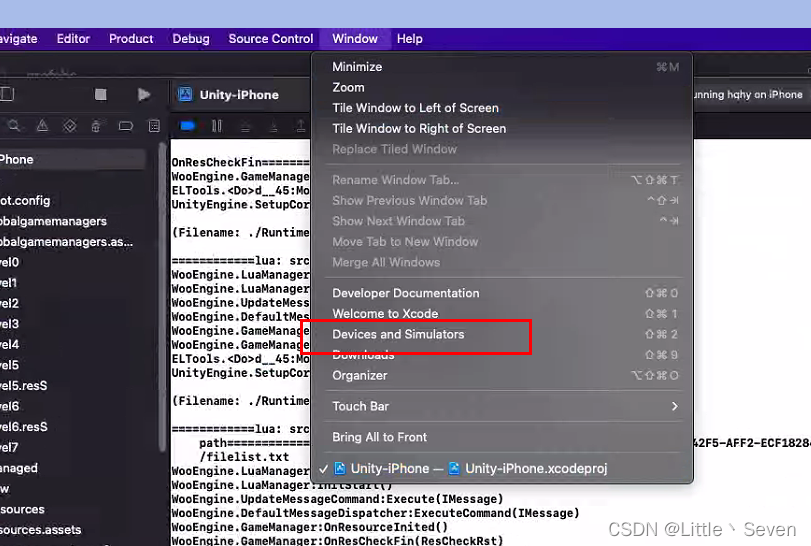Select the highlighted iPhone project row
The image size is (811, 546).
pos(72,159)
